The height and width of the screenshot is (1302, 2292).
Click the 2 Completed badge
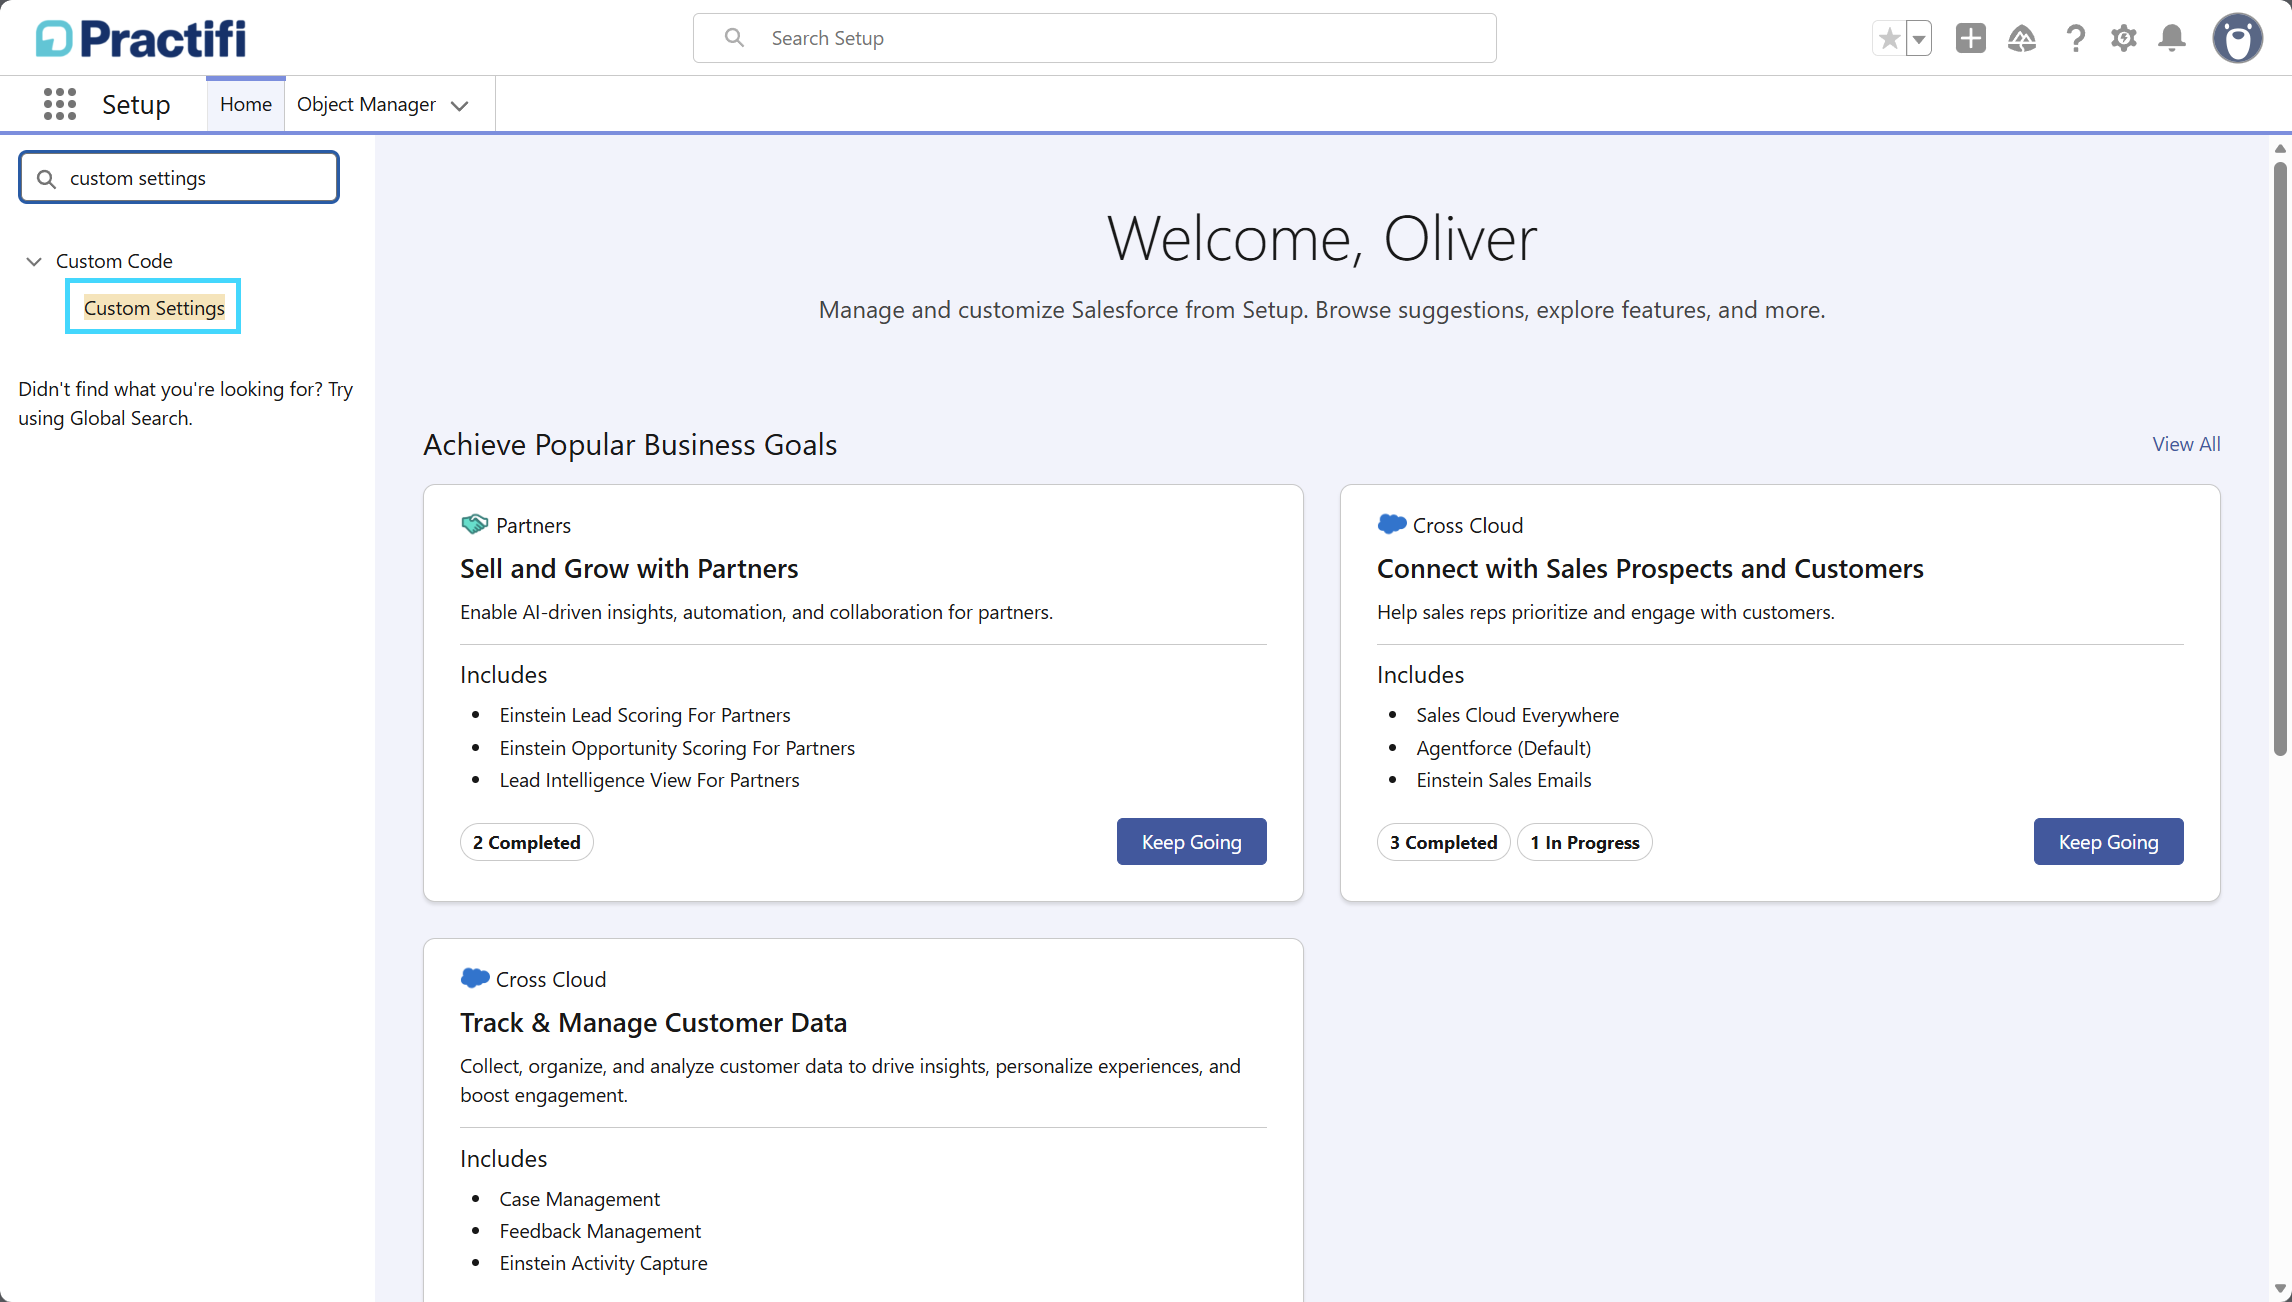526,842
